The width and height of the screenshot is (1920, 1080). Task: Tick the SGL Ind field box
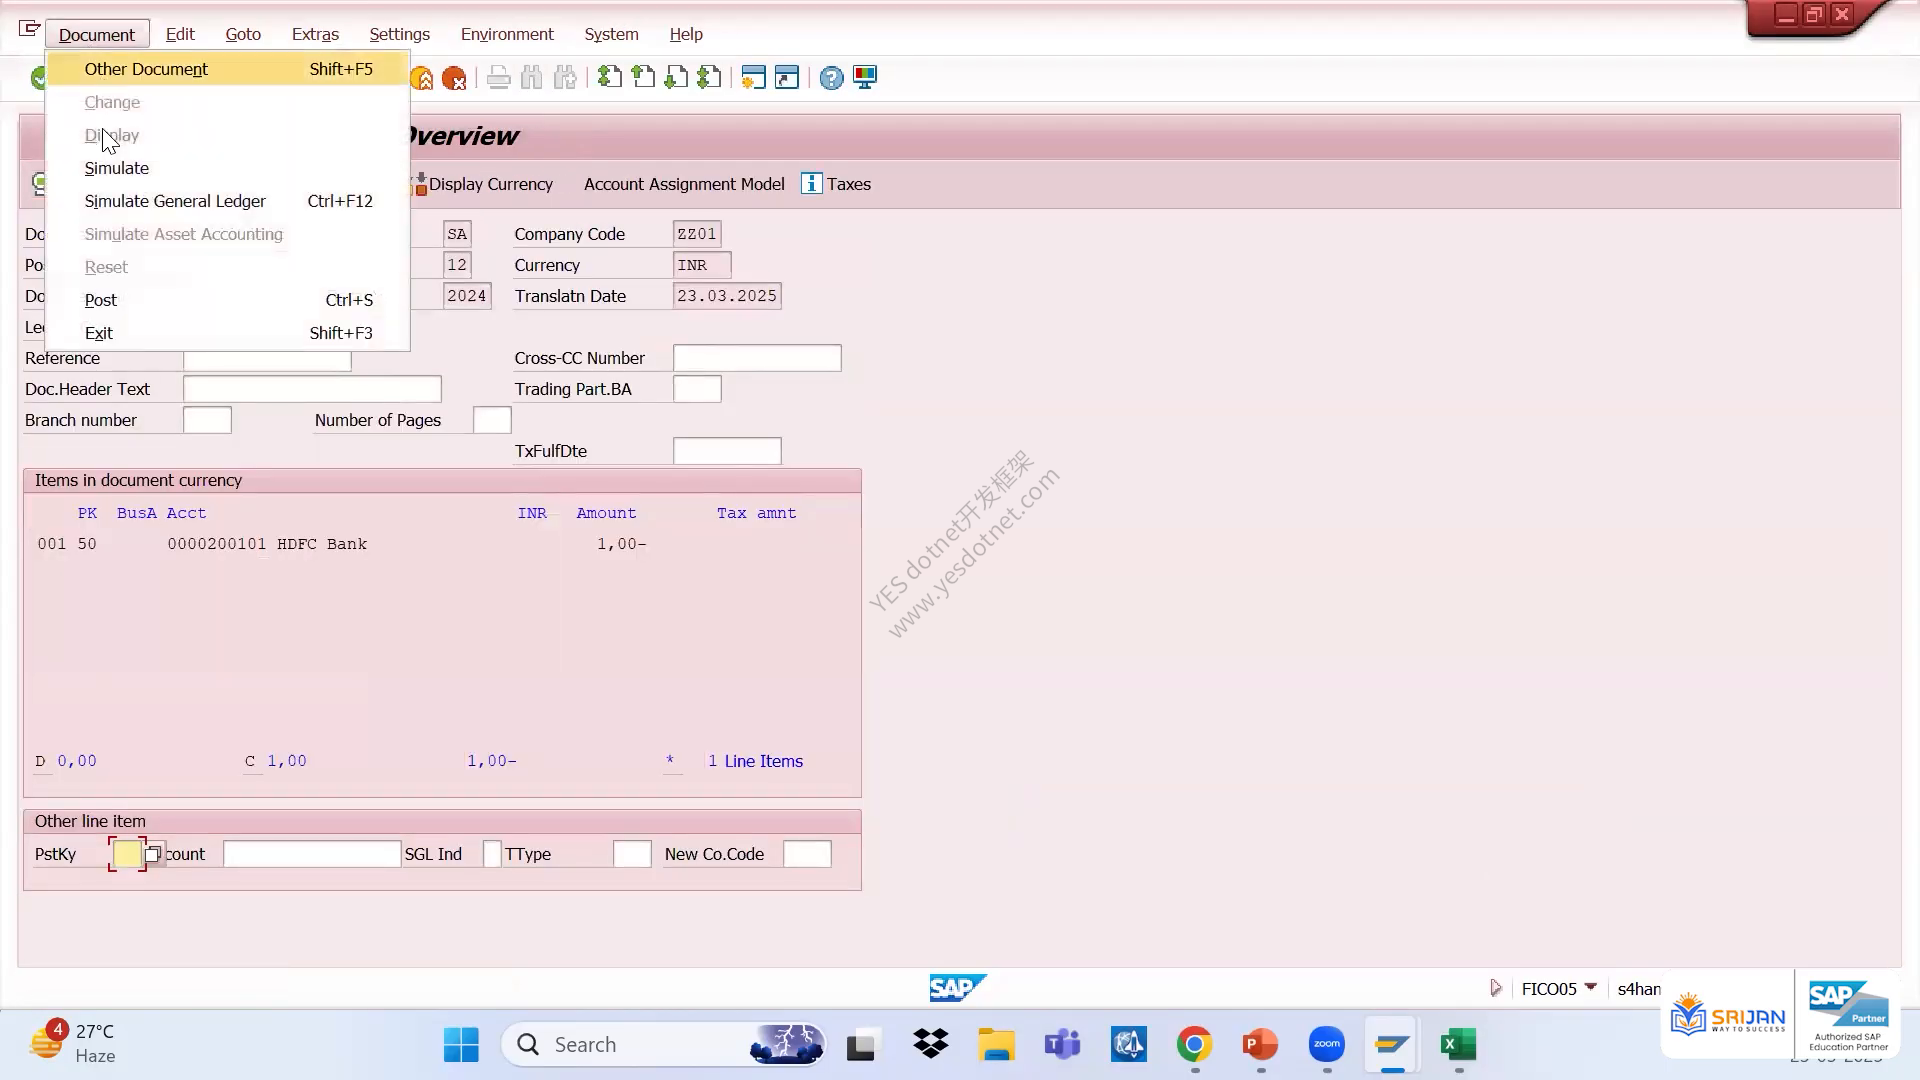pos(492,854)
